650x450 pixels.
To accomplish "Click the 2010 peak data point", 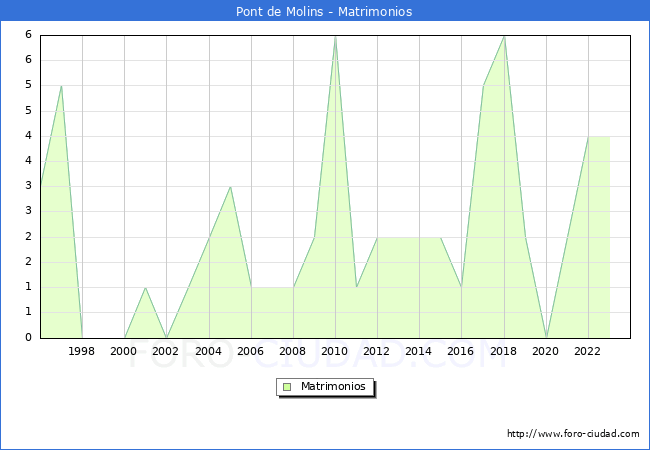I will (x=335, y=36).
